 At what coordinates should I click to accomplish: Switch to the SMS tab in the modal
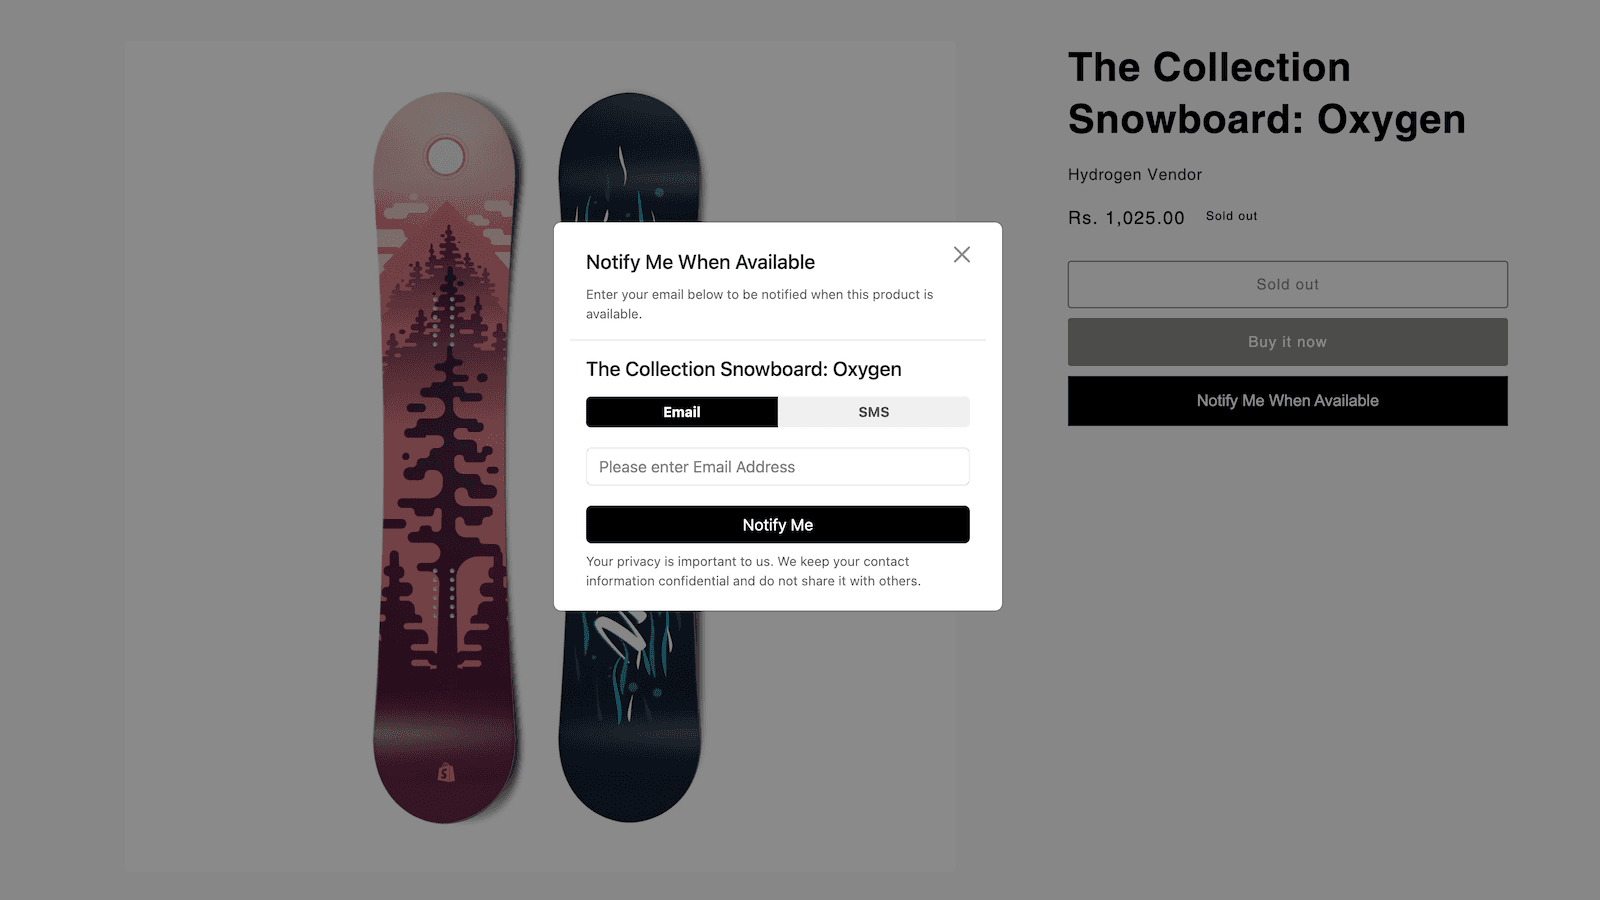coord(873,411)
